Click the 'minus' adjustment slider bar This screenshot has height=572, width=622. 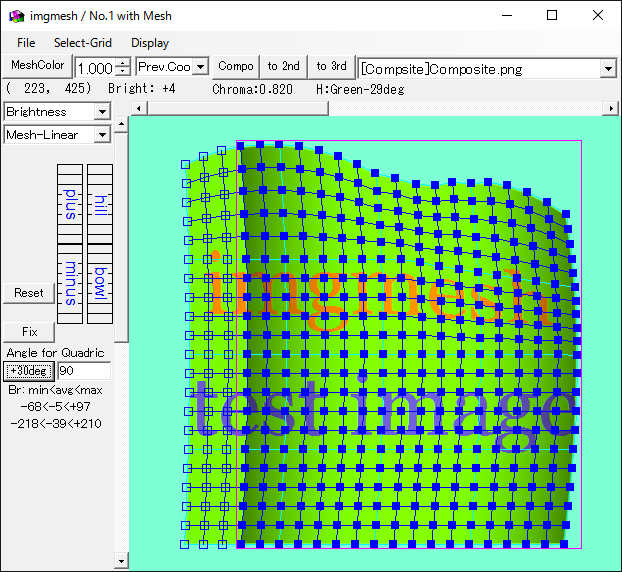(x=70, y=283)
